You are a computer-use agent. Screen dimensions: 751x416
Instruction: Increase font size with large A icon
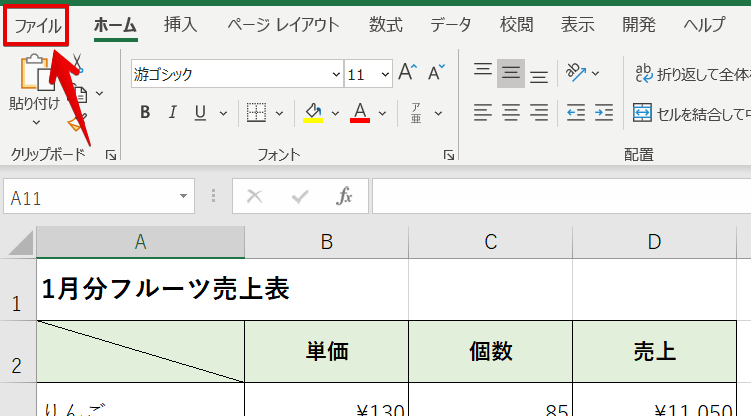click(x=408, y=73)
